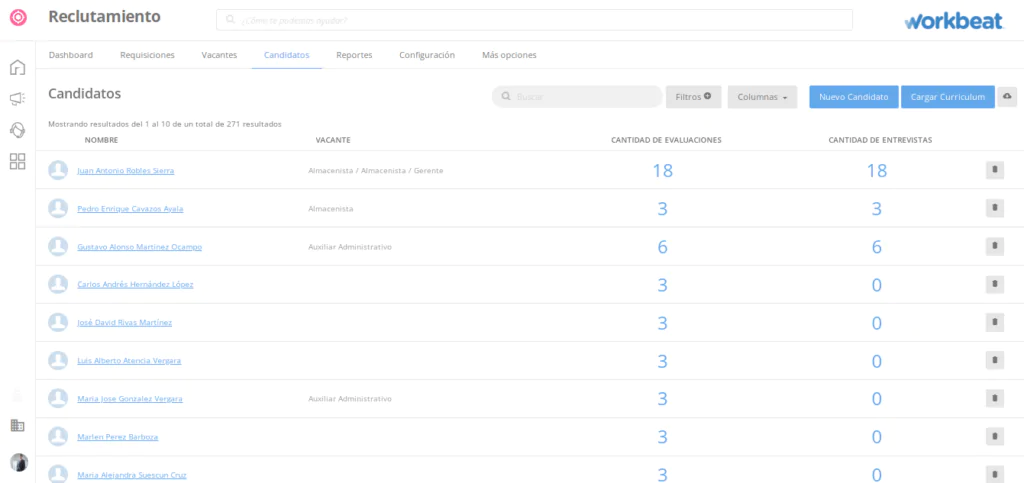Click the cloud download icon button
This screenshot has height=483, width=1024.
pos(1007,96)
